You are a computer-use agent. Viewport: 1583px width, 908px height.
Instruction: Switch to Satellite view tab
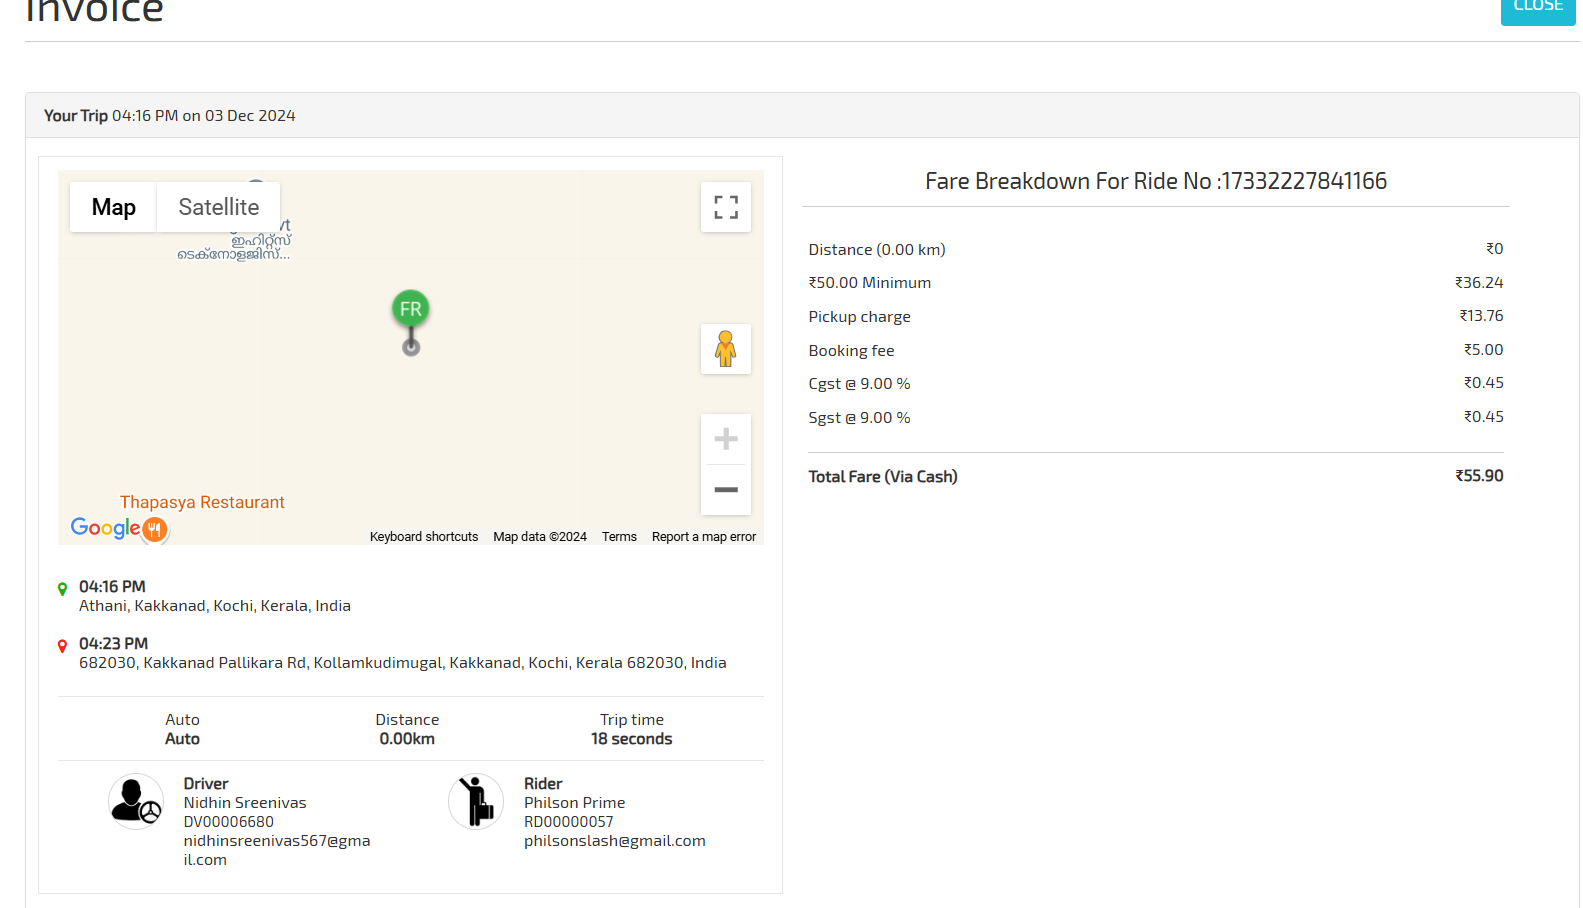point(218,207)
